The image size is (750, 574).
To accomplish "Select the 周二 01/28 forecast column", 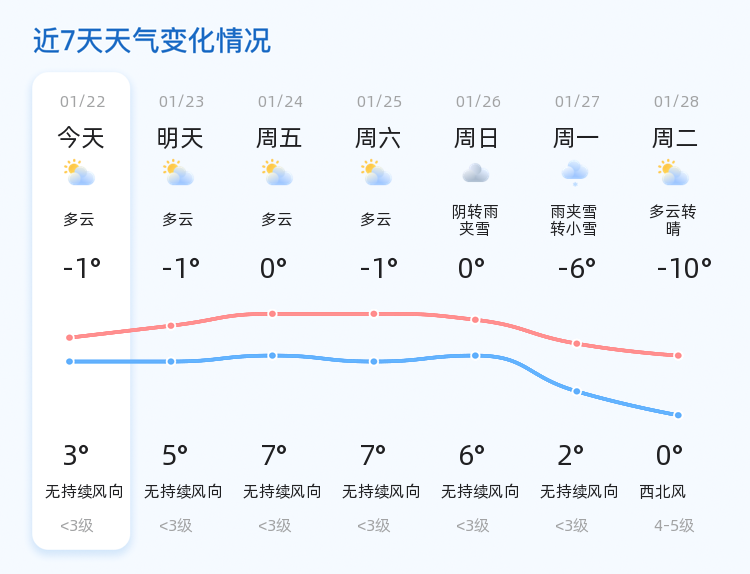I will tap(676, 311).
